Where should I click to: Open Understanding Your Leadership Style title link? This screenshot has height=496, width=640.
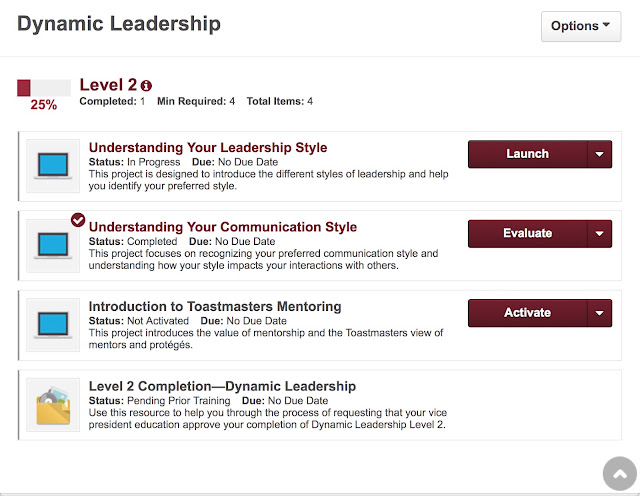[208, 147]
